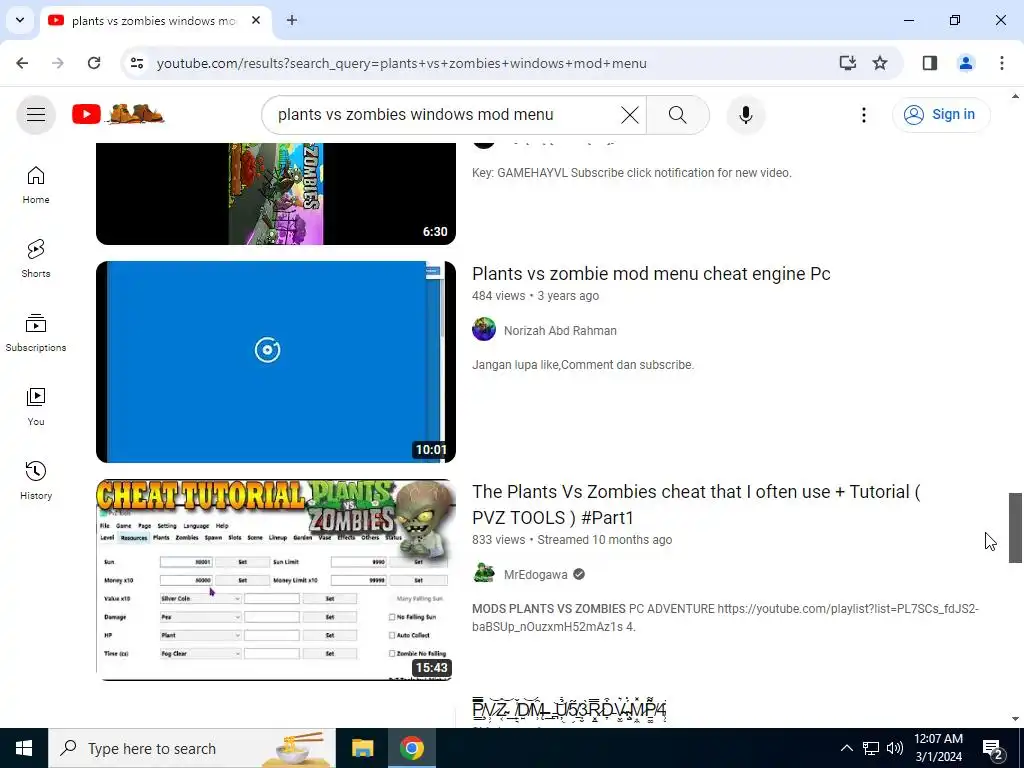Click Chrome icon in taskbar

pos(411,748)
